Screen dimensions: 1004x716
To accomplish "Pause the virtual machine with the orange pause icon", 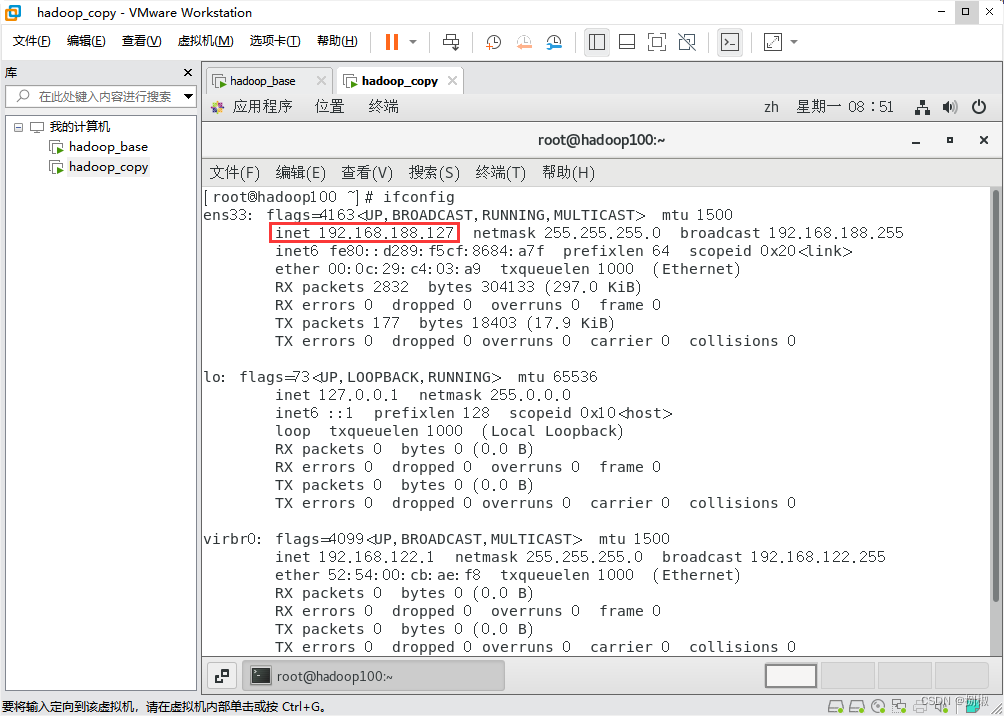I will tap(391, 42).
